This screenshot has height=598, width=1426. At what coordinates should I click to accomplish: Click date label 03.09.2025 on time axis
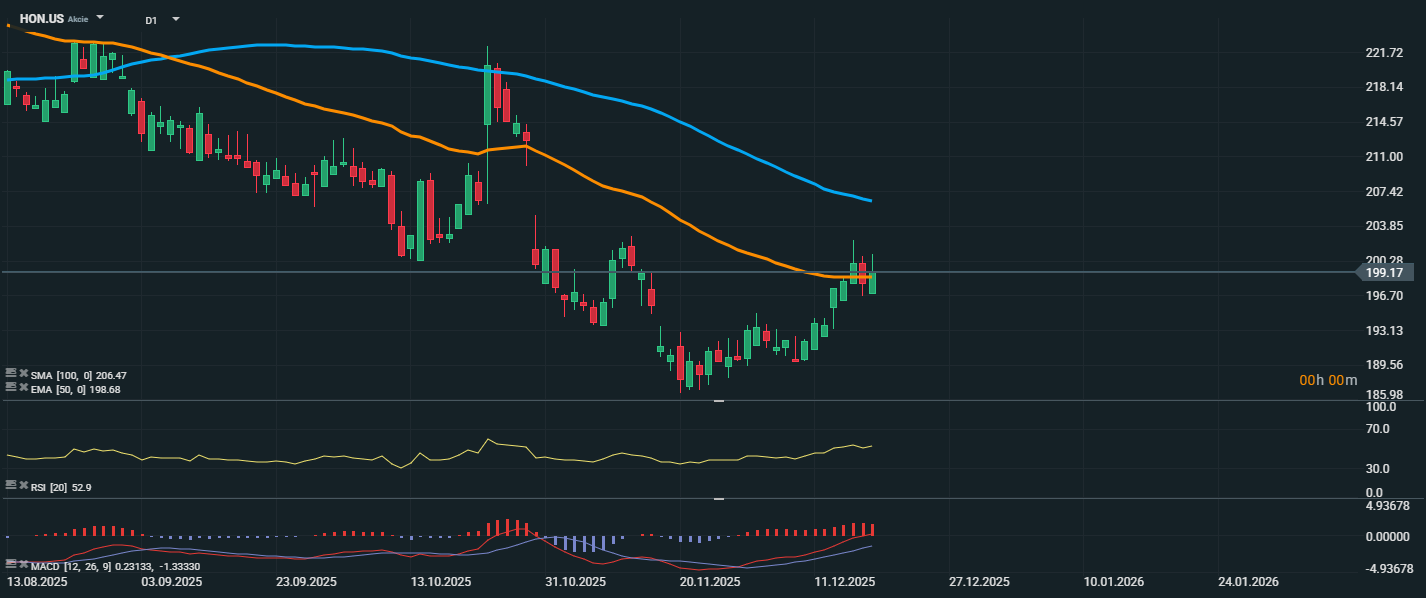point(172,582)
